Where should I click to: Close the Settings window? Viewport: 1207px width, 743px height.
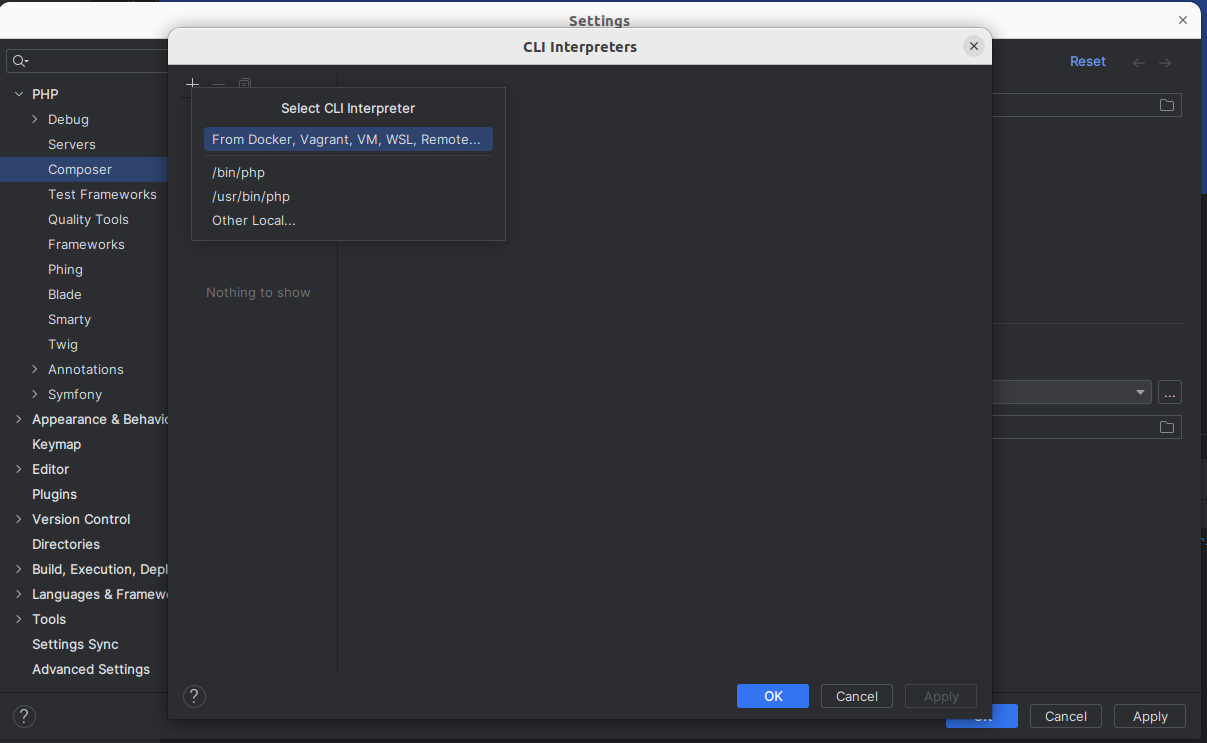click(x=1183, y=20)
